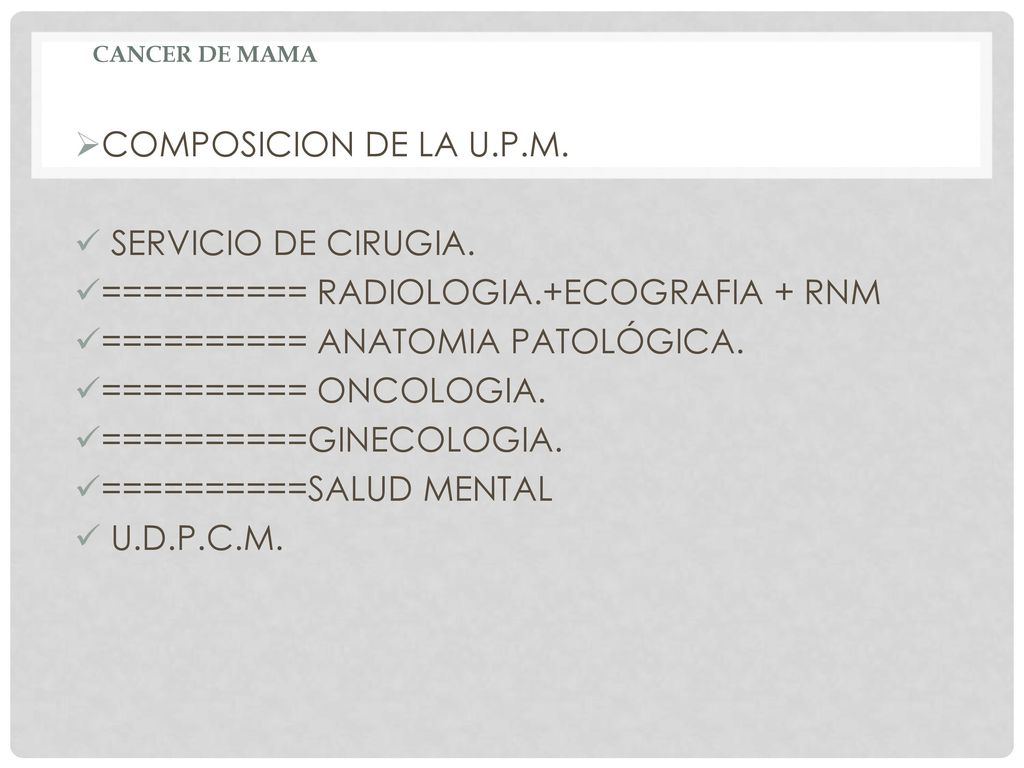
Task: Click the SERVICIO DE CIRUGIA. text
Action: click(x=293, y=244)
